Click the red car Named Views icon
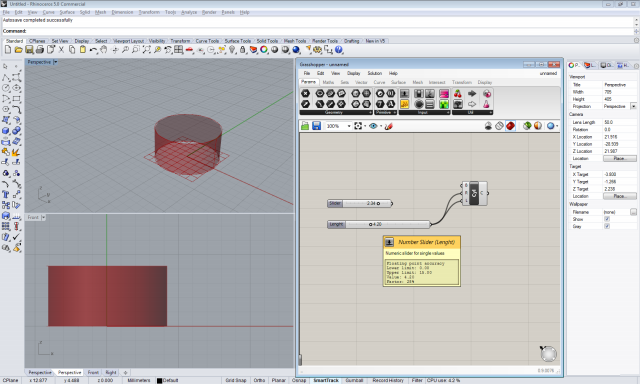The height and width of the screenshot is (384, 640). coord(189,50)
